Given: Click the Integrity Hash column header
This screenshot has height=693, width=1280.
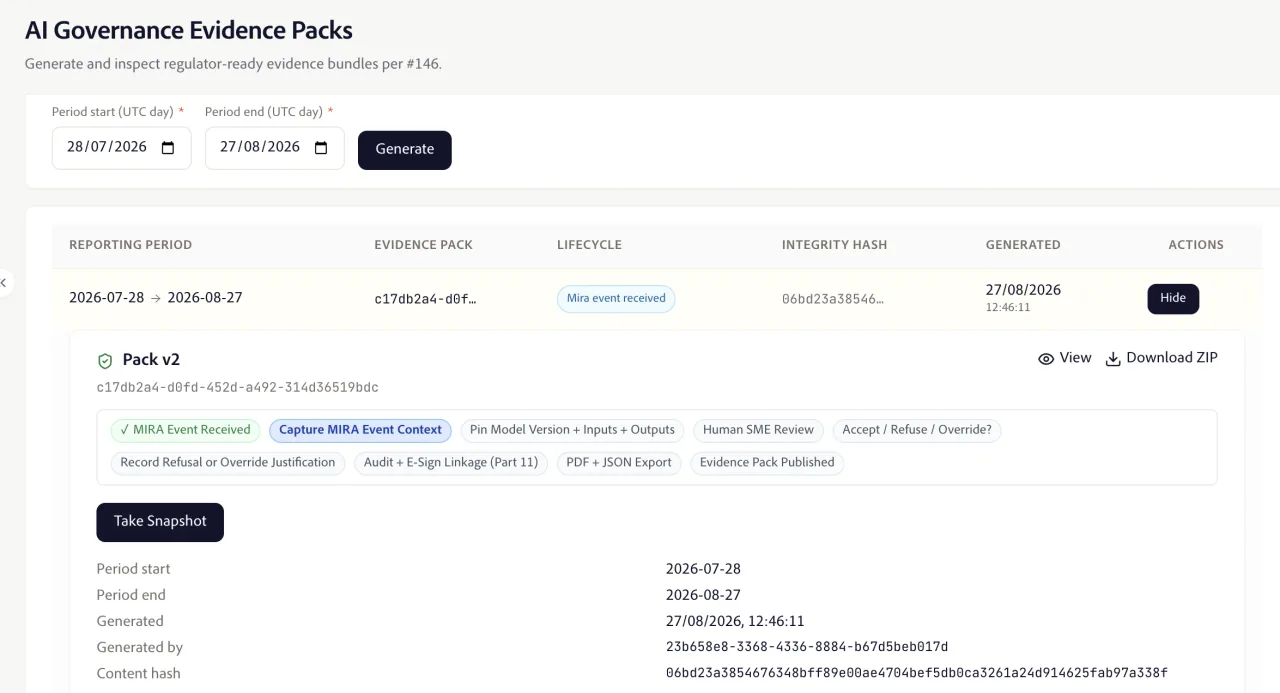Looking at the screenshot, I should click(834, 245).
